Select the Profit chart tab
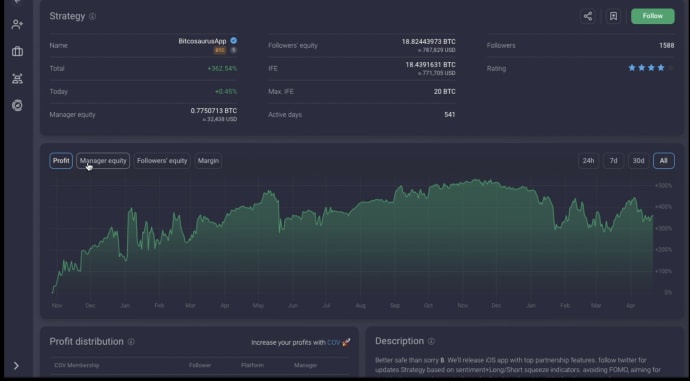This screenshot has width=690, height=381. [x=61, y=161]
